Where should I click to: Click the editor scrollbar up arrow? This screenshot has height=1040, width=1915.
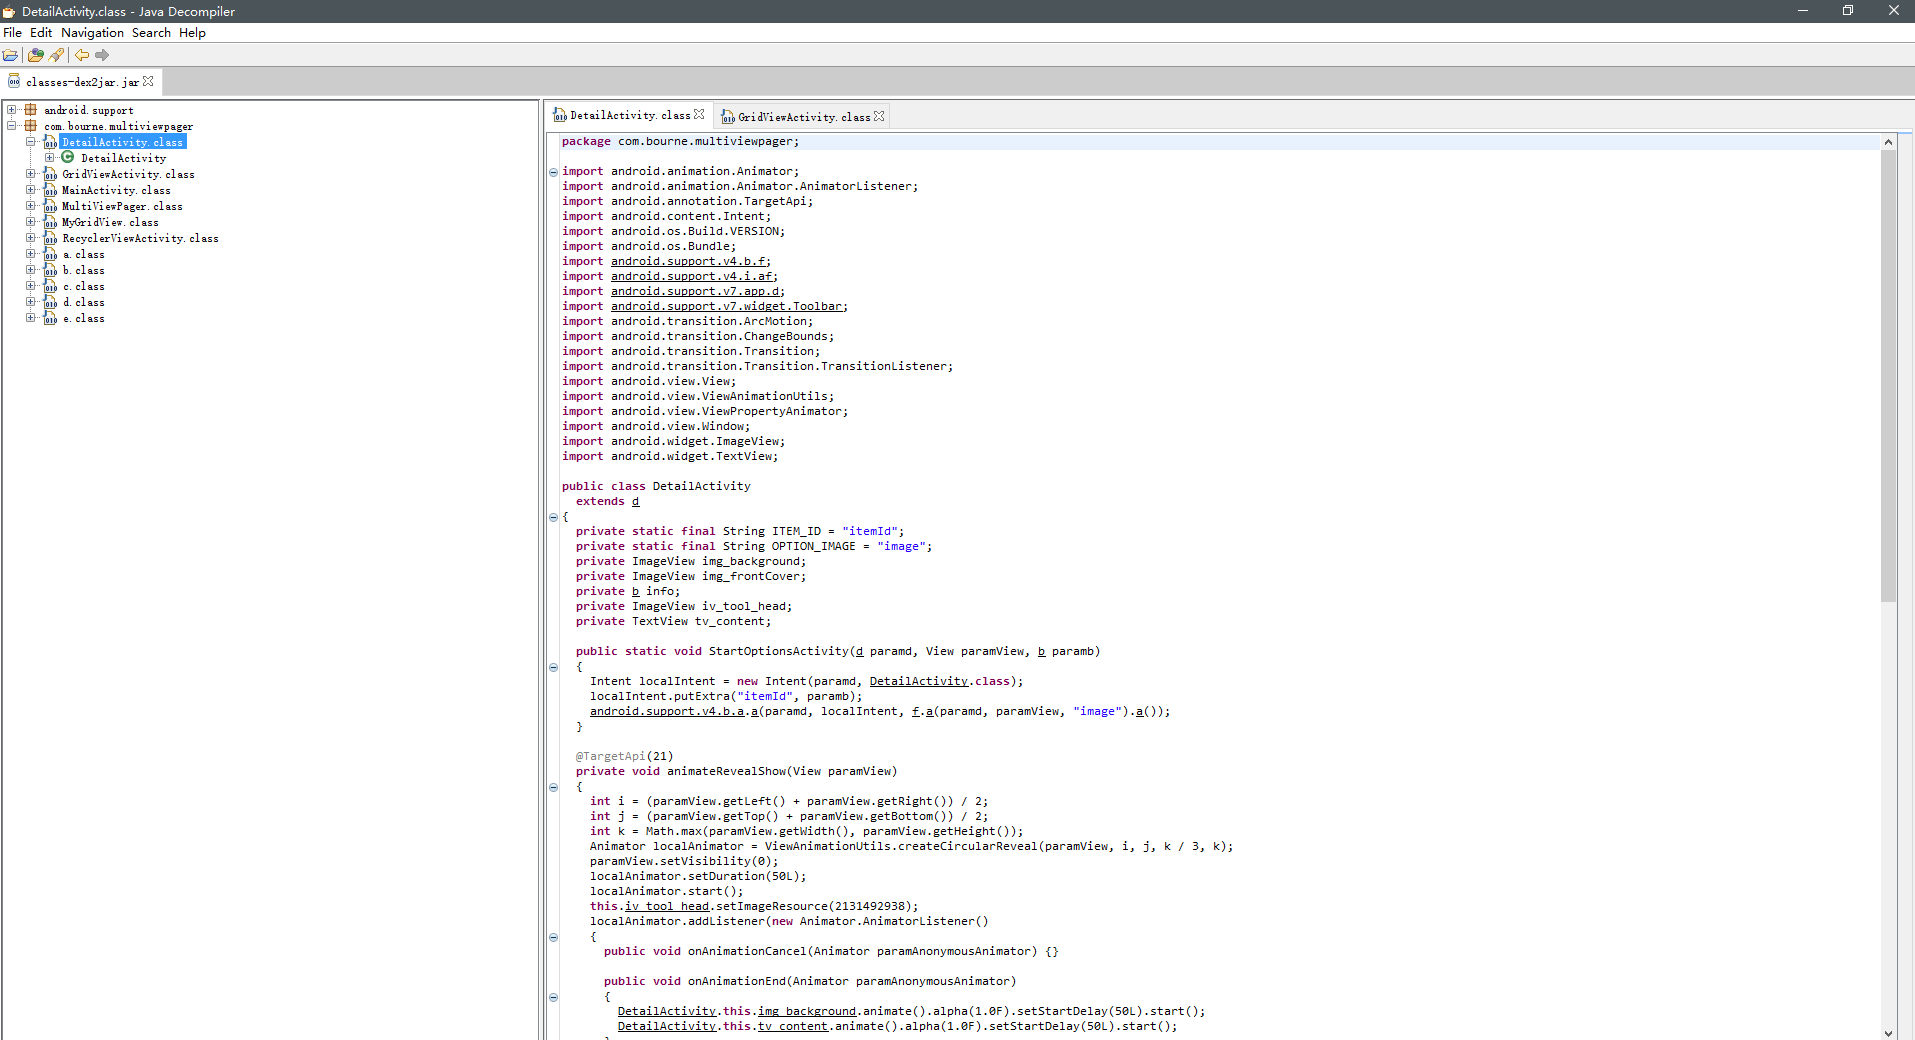coord(1888,142)
